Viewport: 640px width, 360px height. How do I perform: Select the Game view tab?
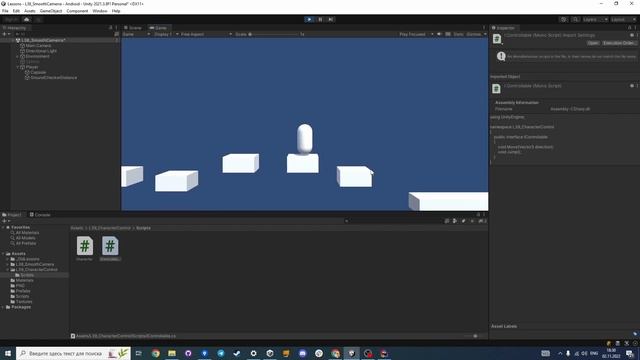pyautogui.click(x=158, y=28)
